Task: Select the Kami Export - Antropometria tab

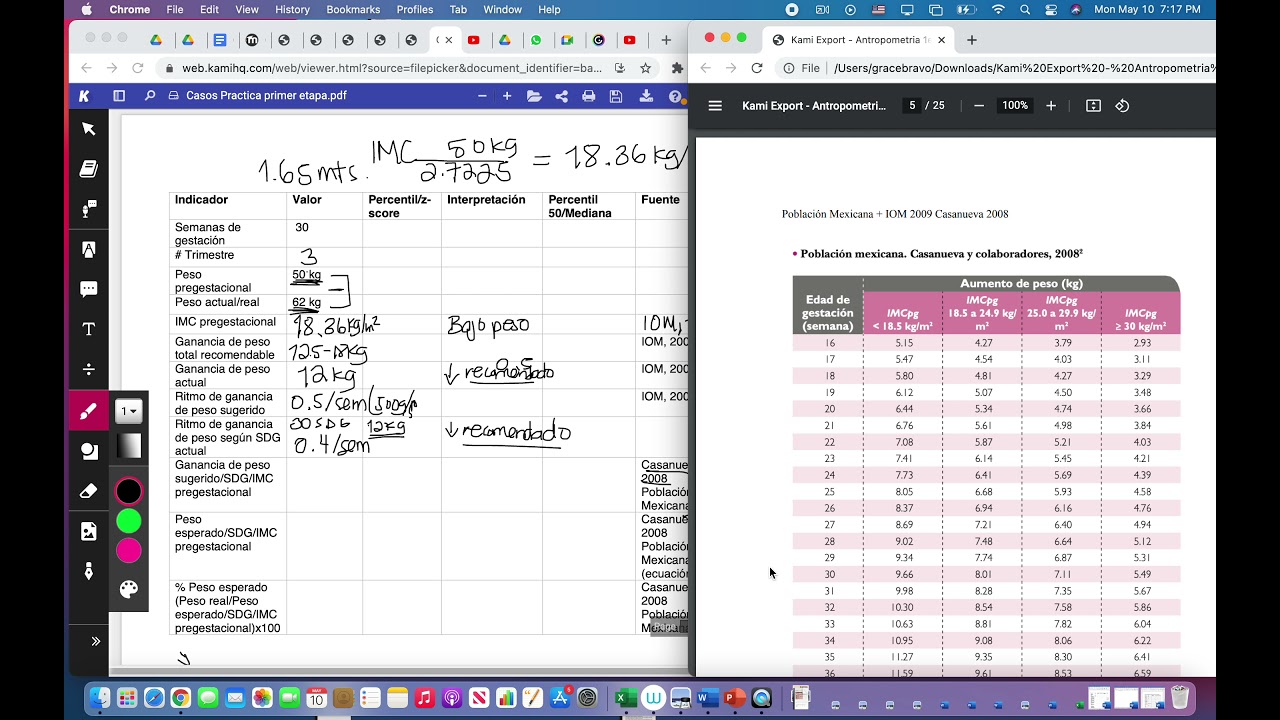Action: click(x=858, y=40)
